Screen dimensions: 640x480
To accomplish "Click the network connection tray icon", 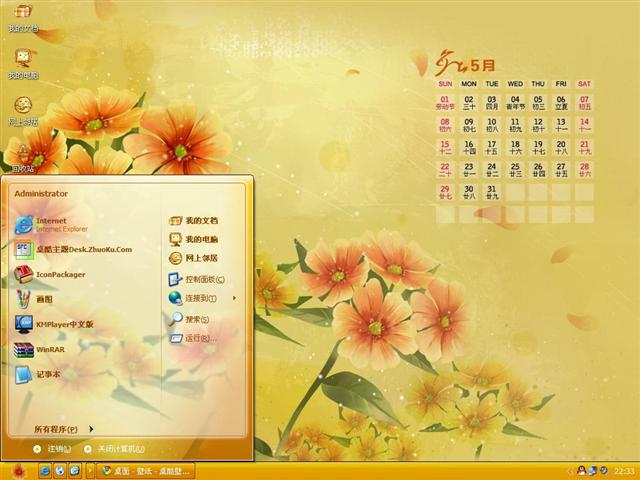I will (x=592, y=471).
